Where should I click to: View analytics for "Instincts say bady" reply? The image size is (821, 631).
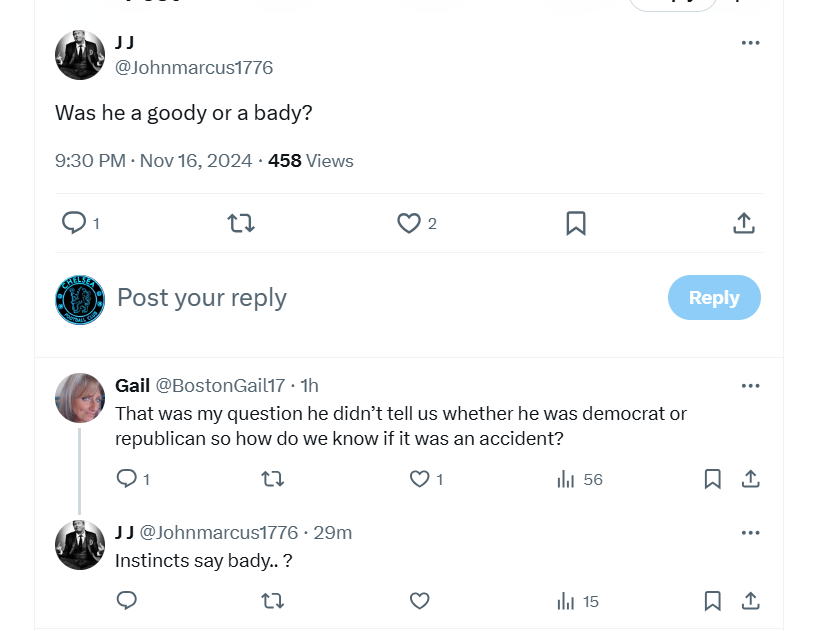pos(567,601)
